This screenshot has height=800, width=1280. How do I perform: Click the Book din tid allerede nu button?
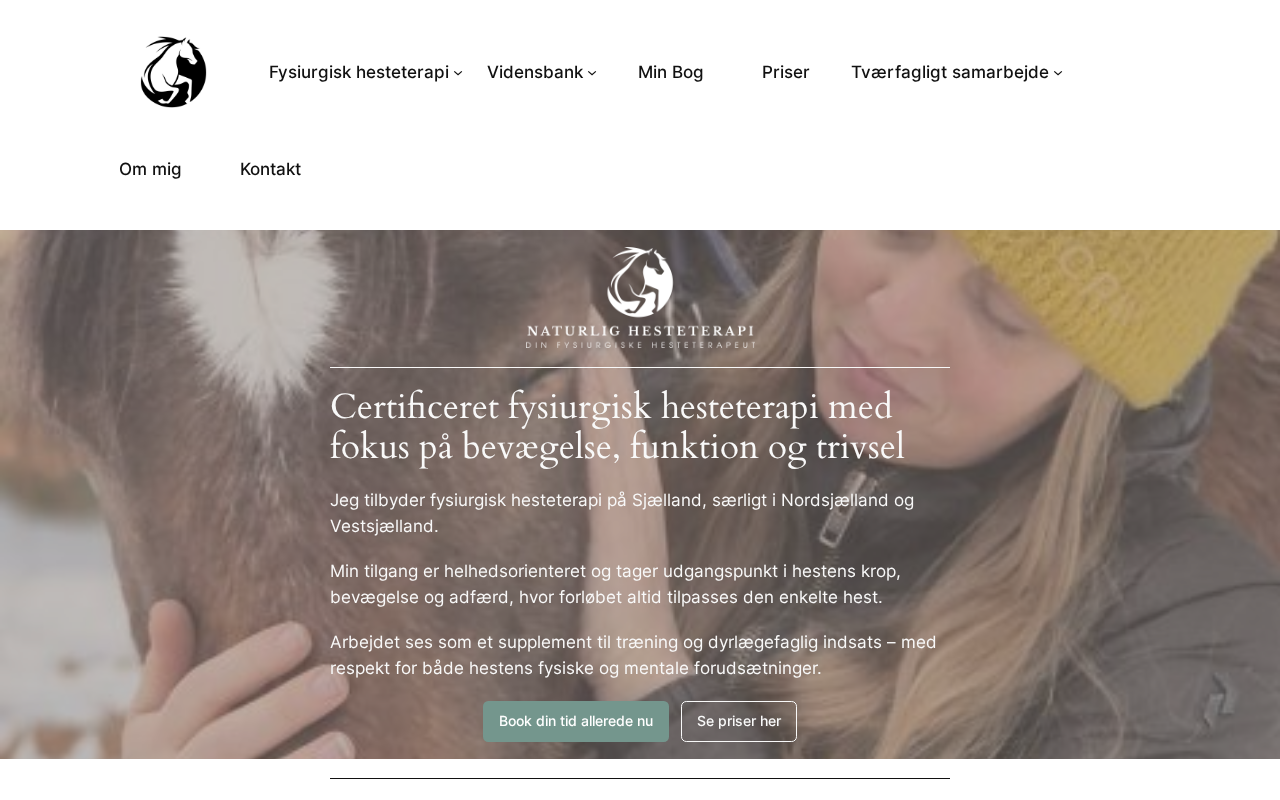(576, 721)
